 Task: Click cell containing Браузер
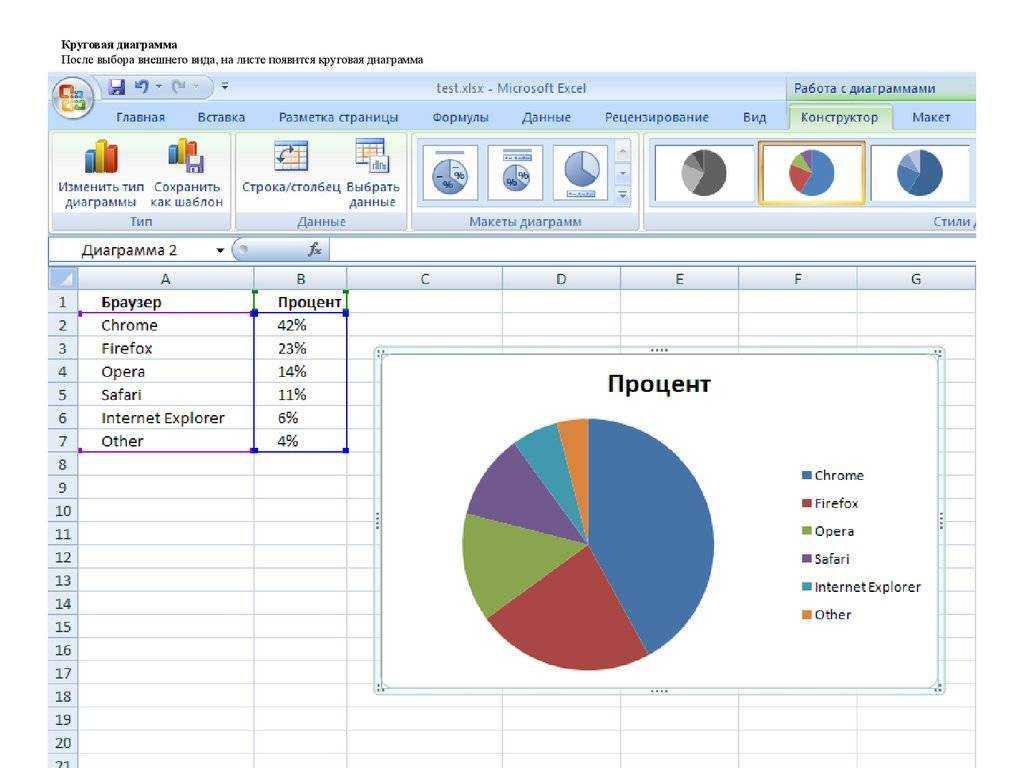click(166, 302)
